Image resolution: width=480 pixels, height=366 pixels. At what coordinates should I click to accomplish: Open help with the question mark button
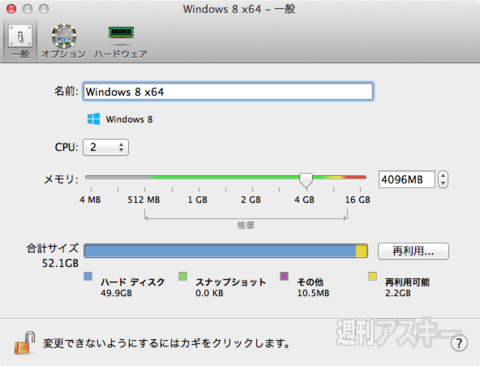(459, 343)
